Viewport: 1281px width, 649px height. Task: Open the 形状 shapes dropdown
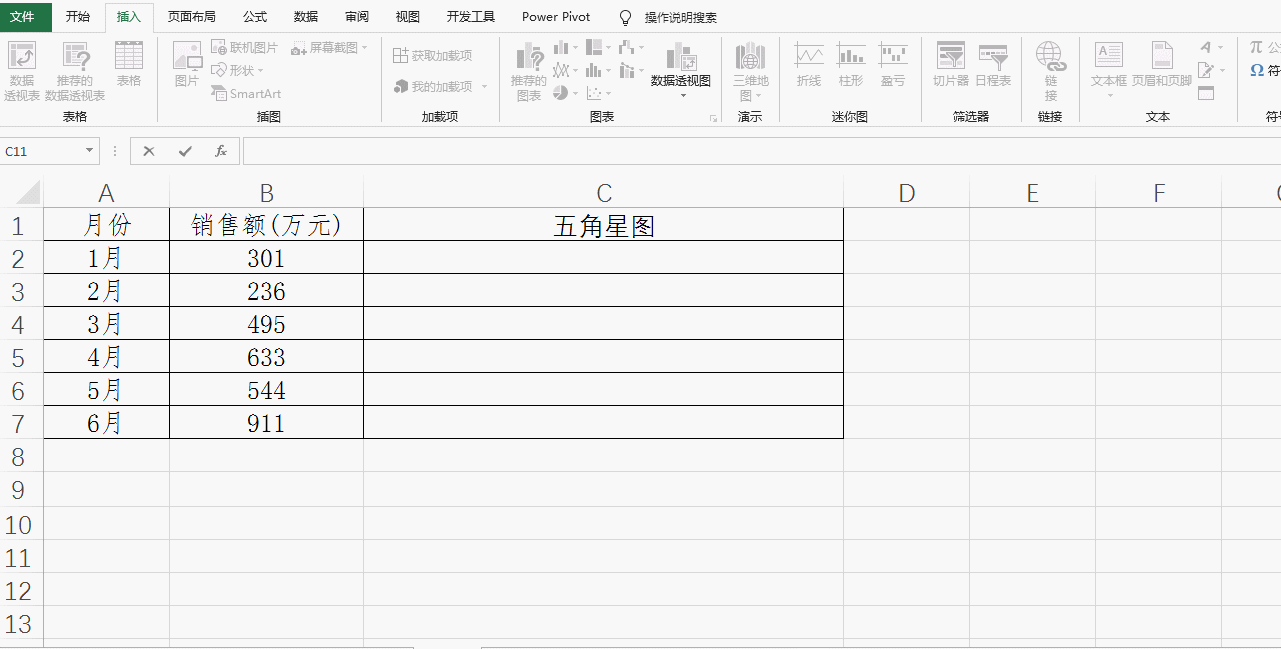(237, 70)
